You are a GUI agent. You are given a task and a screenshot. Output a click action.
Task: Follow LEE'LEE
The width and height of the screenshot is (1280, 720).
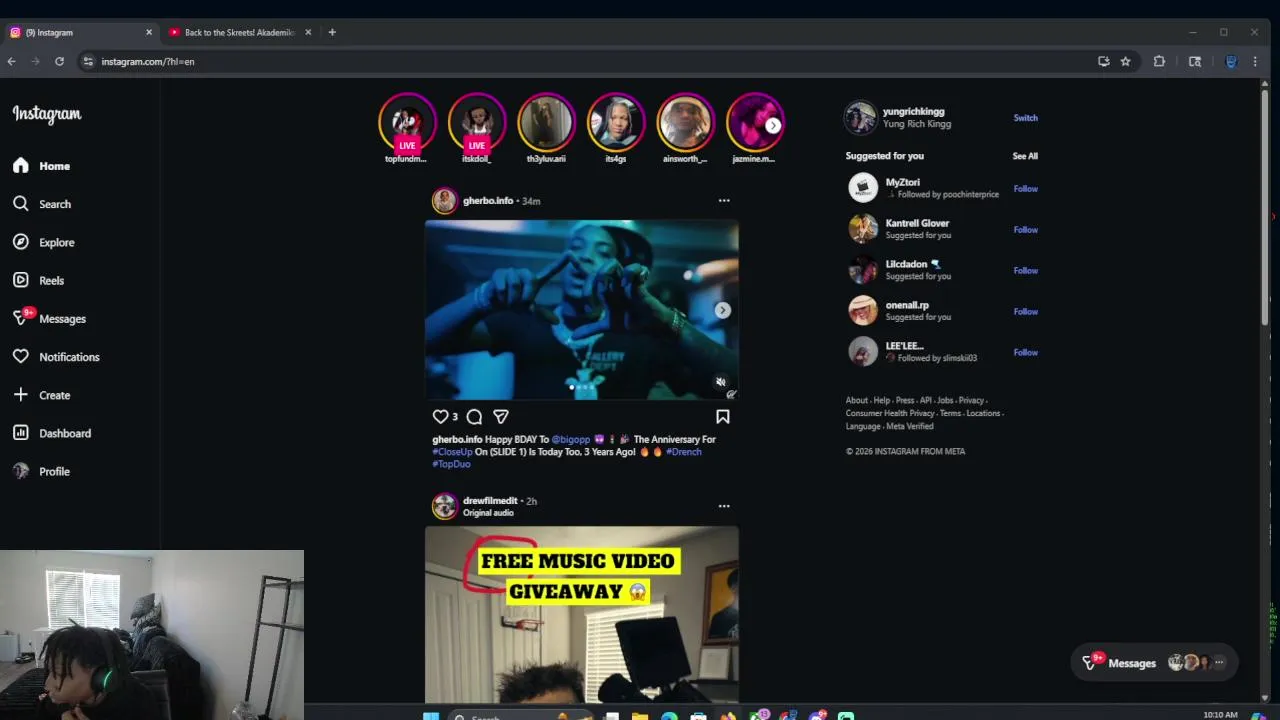1025,352
